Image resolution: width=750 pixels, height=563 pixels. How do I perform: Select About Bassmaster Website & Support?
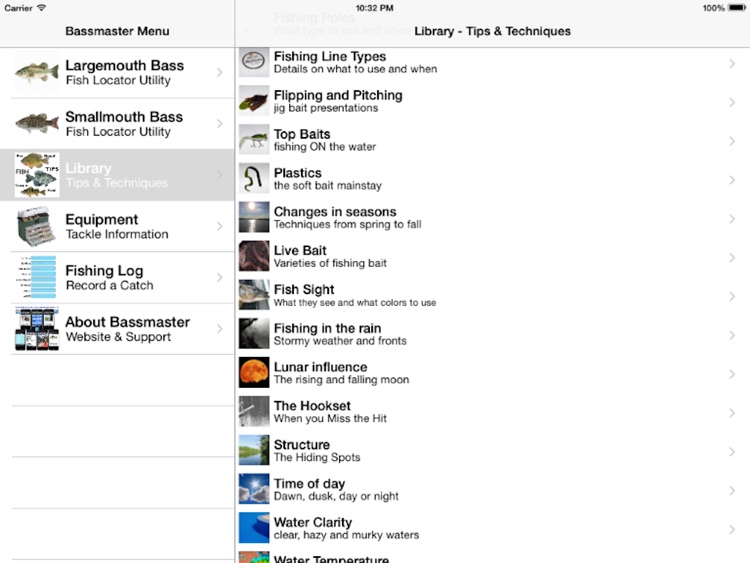coord(117,329)
